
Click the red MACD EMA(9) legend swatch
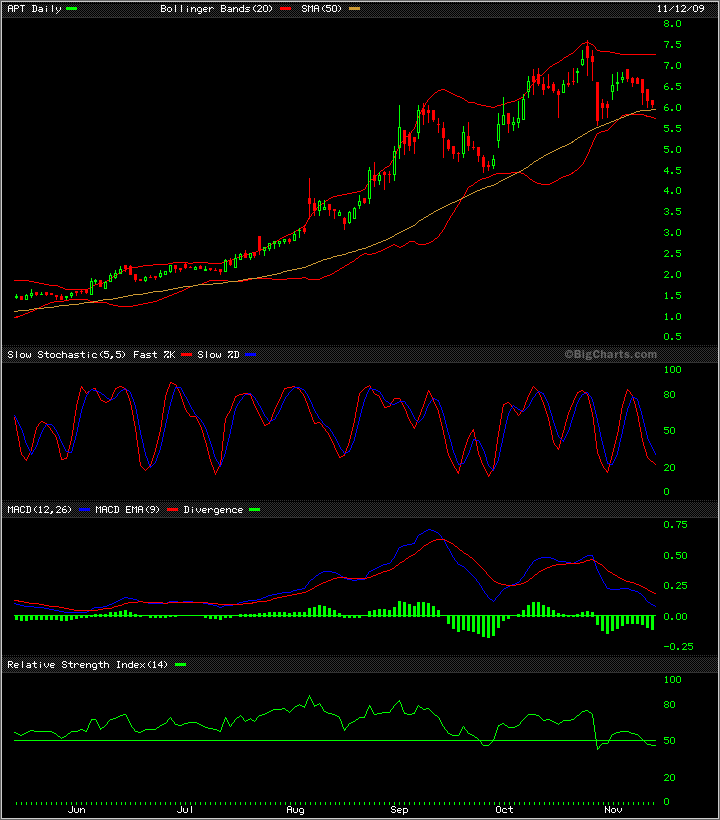click(173, 510)
